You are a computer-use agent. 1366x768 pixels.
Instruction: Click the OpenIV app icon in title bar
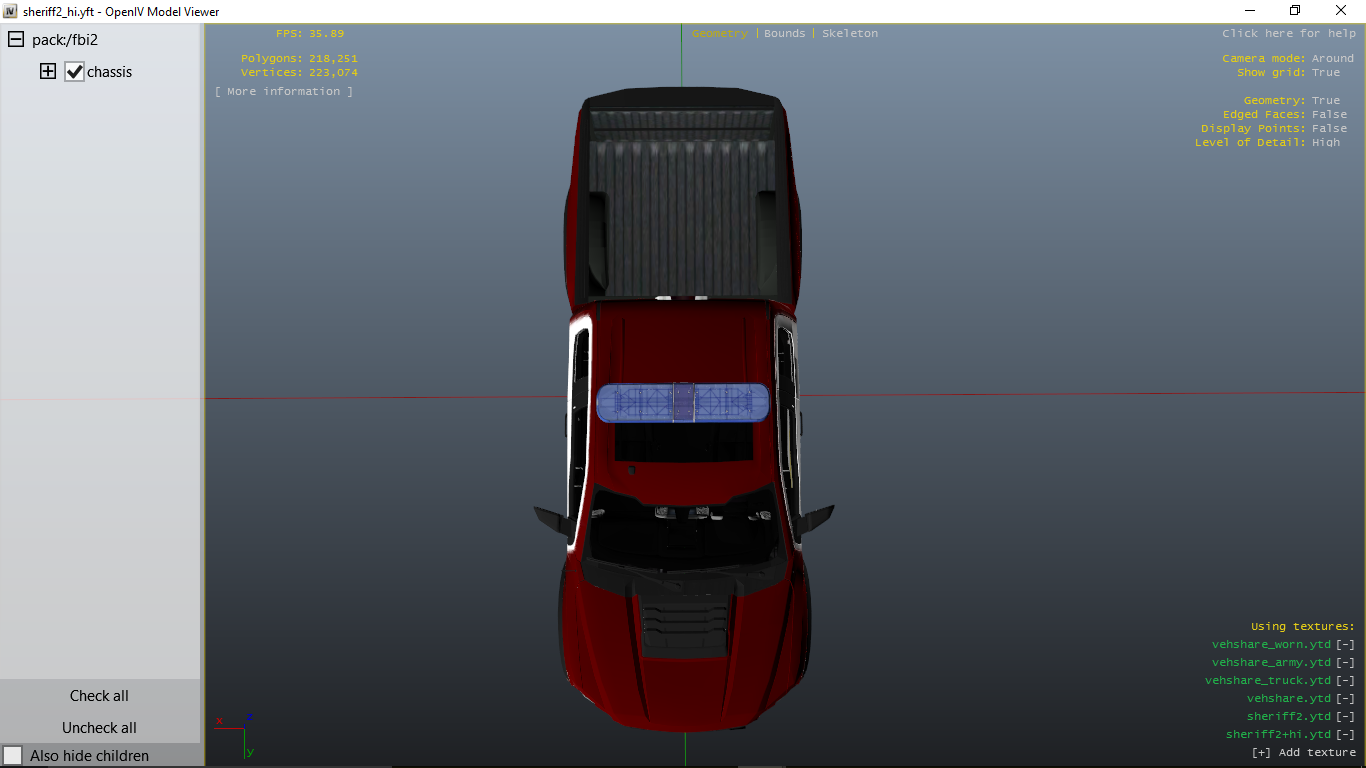(x=10, y=11)
